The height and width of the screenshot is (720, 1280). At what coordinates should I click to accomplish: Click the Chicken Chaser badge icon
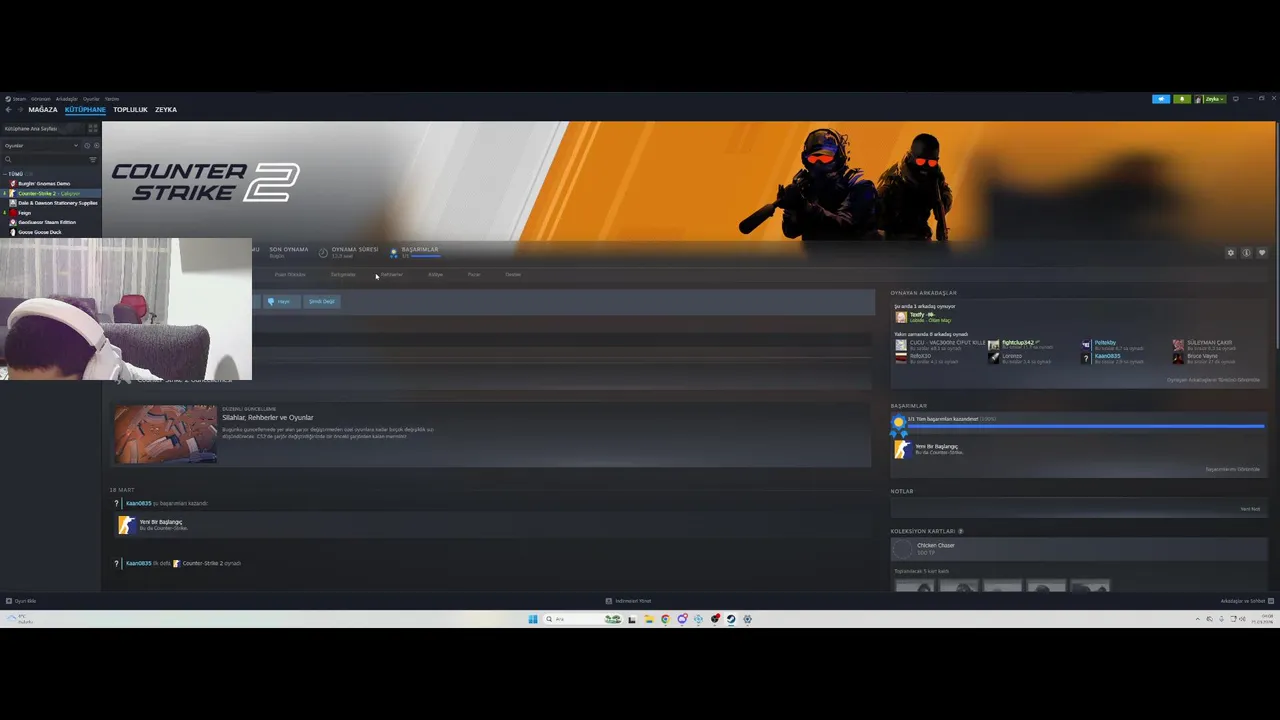(x=903, y=548)
